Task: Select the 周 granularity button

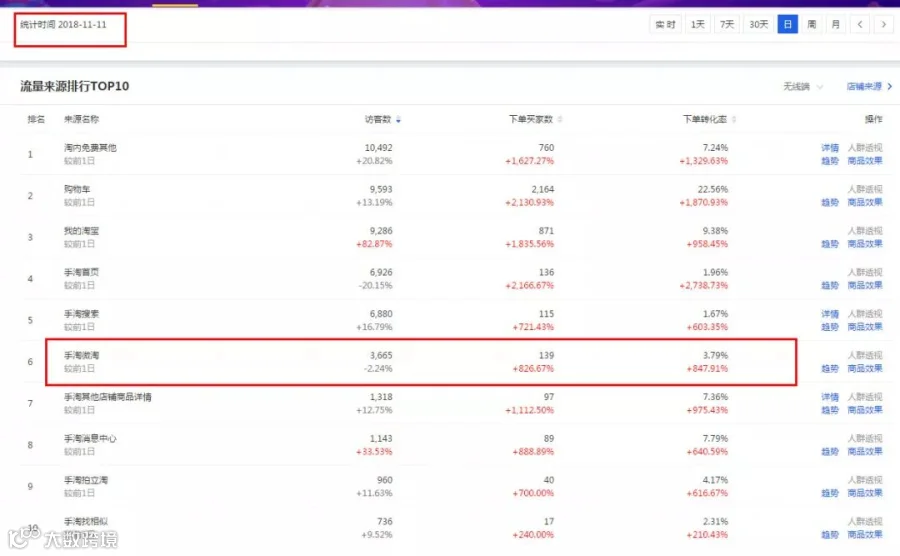Action: point(812,24)
